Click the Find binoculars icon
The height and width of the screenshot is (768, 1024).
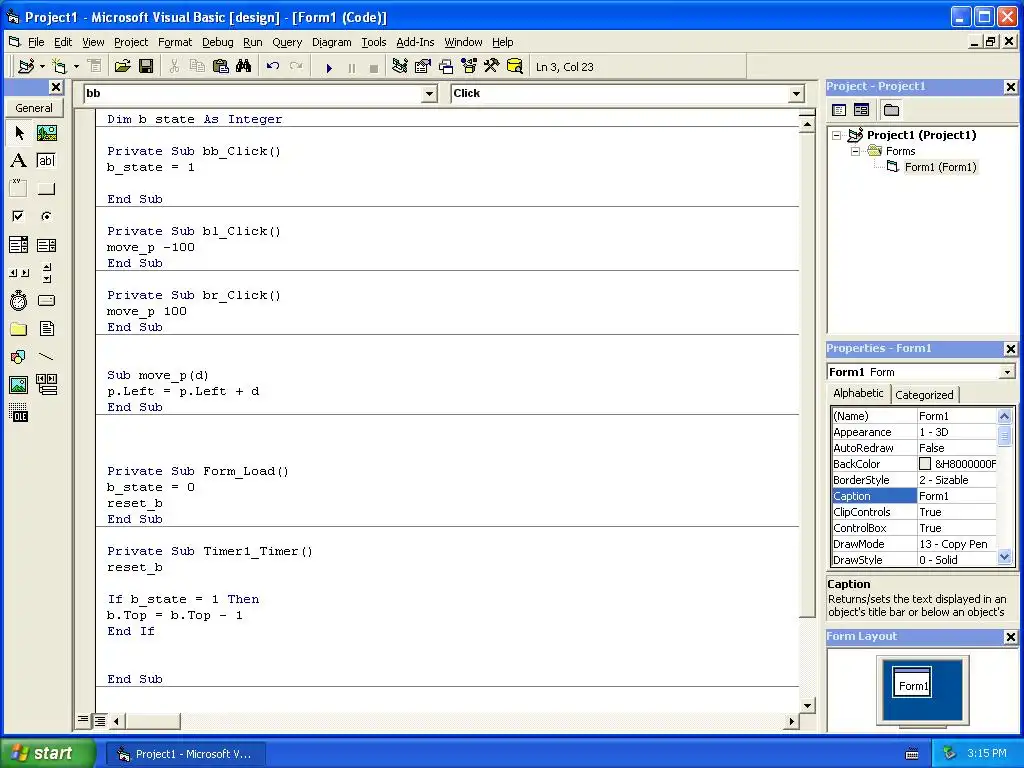pos(244,67)
